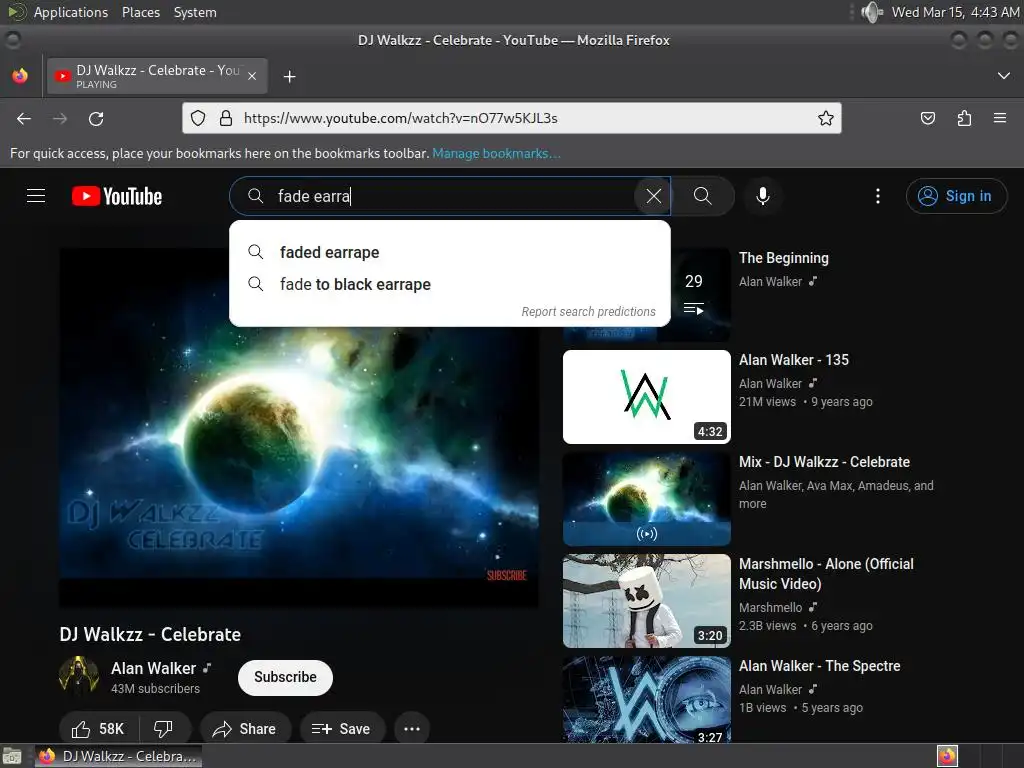This screenshot has height=768, width=1024.
Task: Bookmark this page with star icon
Action: [x=825, y=118]
